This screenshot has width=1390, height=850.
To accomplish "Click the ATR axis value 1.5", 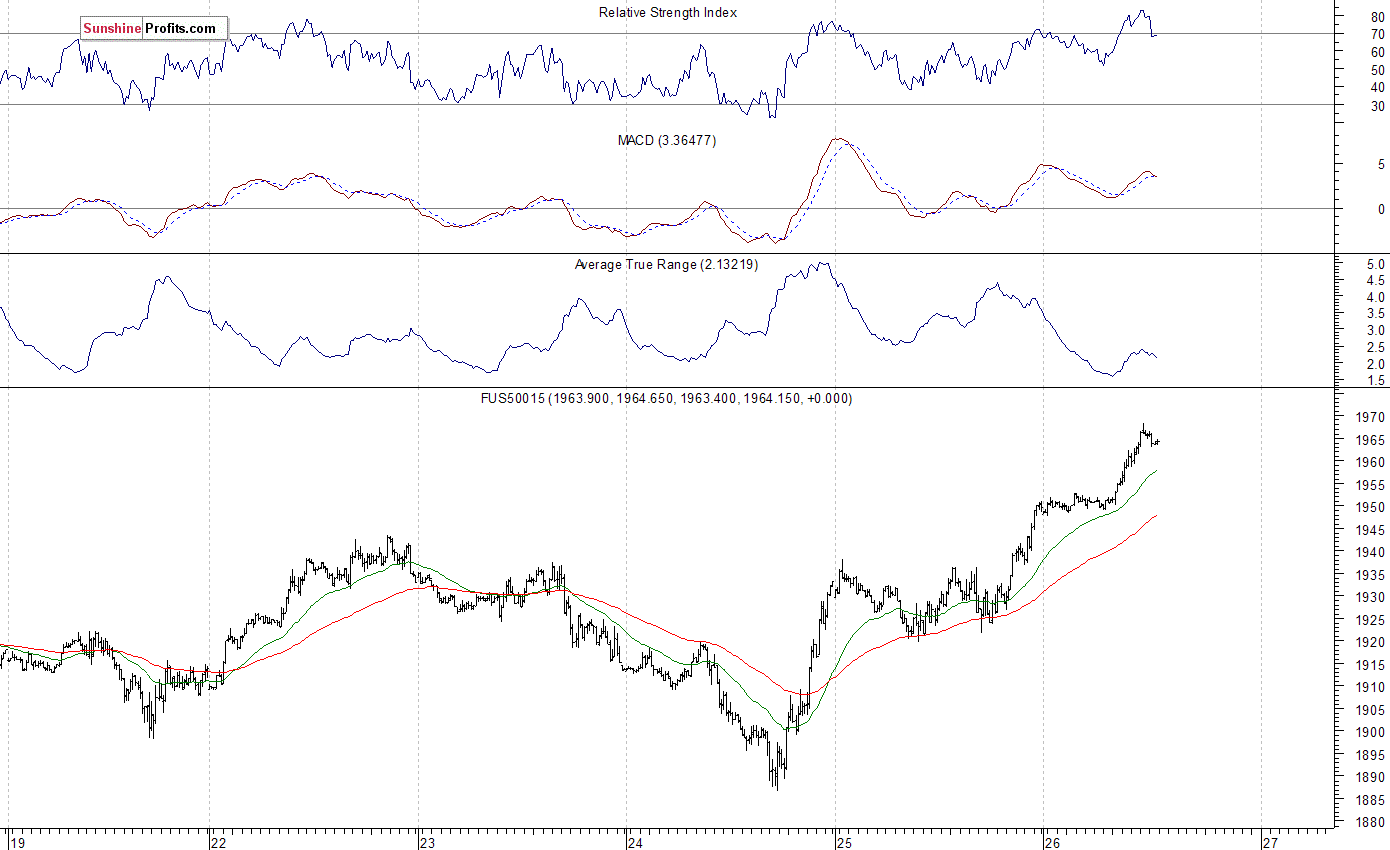I will click(x=1376, y=381).
